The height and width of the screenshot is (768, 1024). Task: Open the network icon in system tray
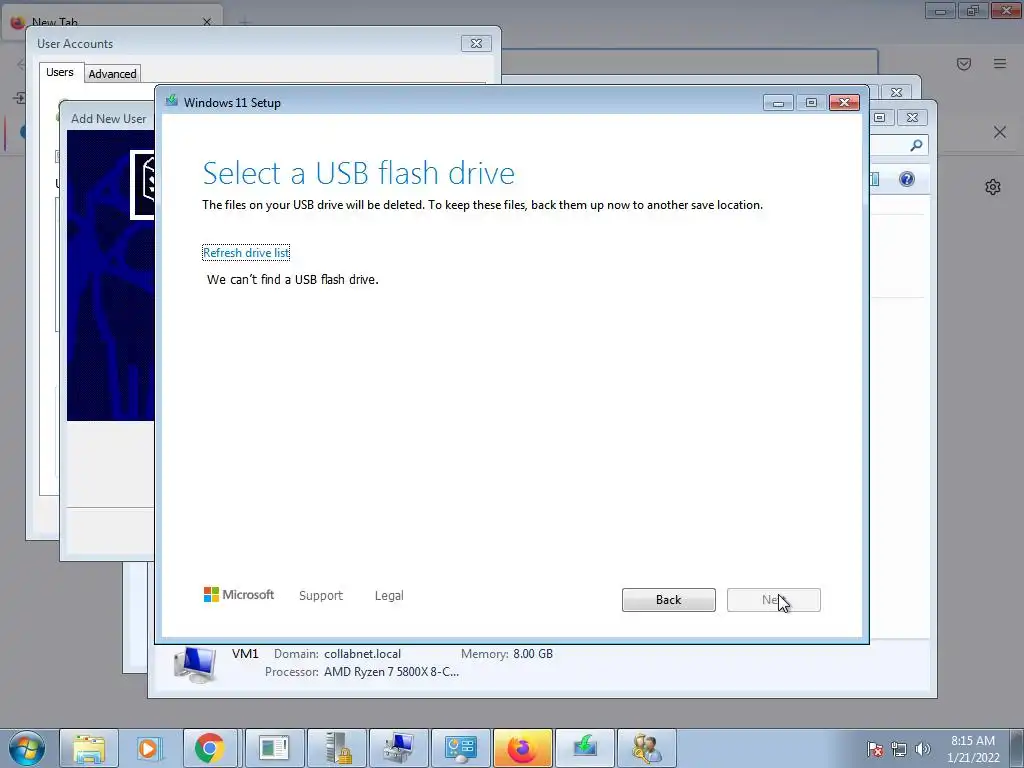(x=899, y=749)
